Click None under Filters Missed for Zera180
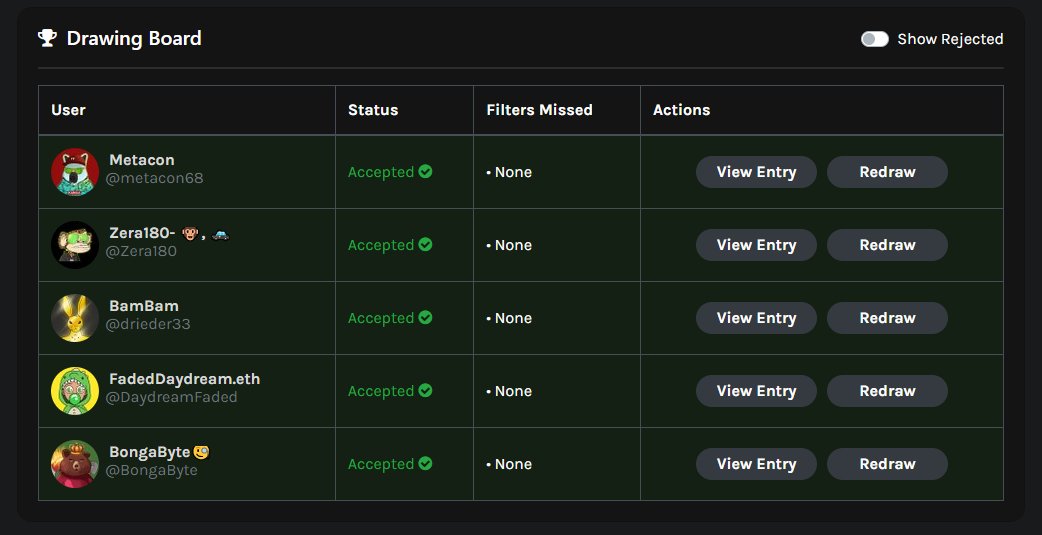This screenshot has height=535, width=1042. pos(513,245)
